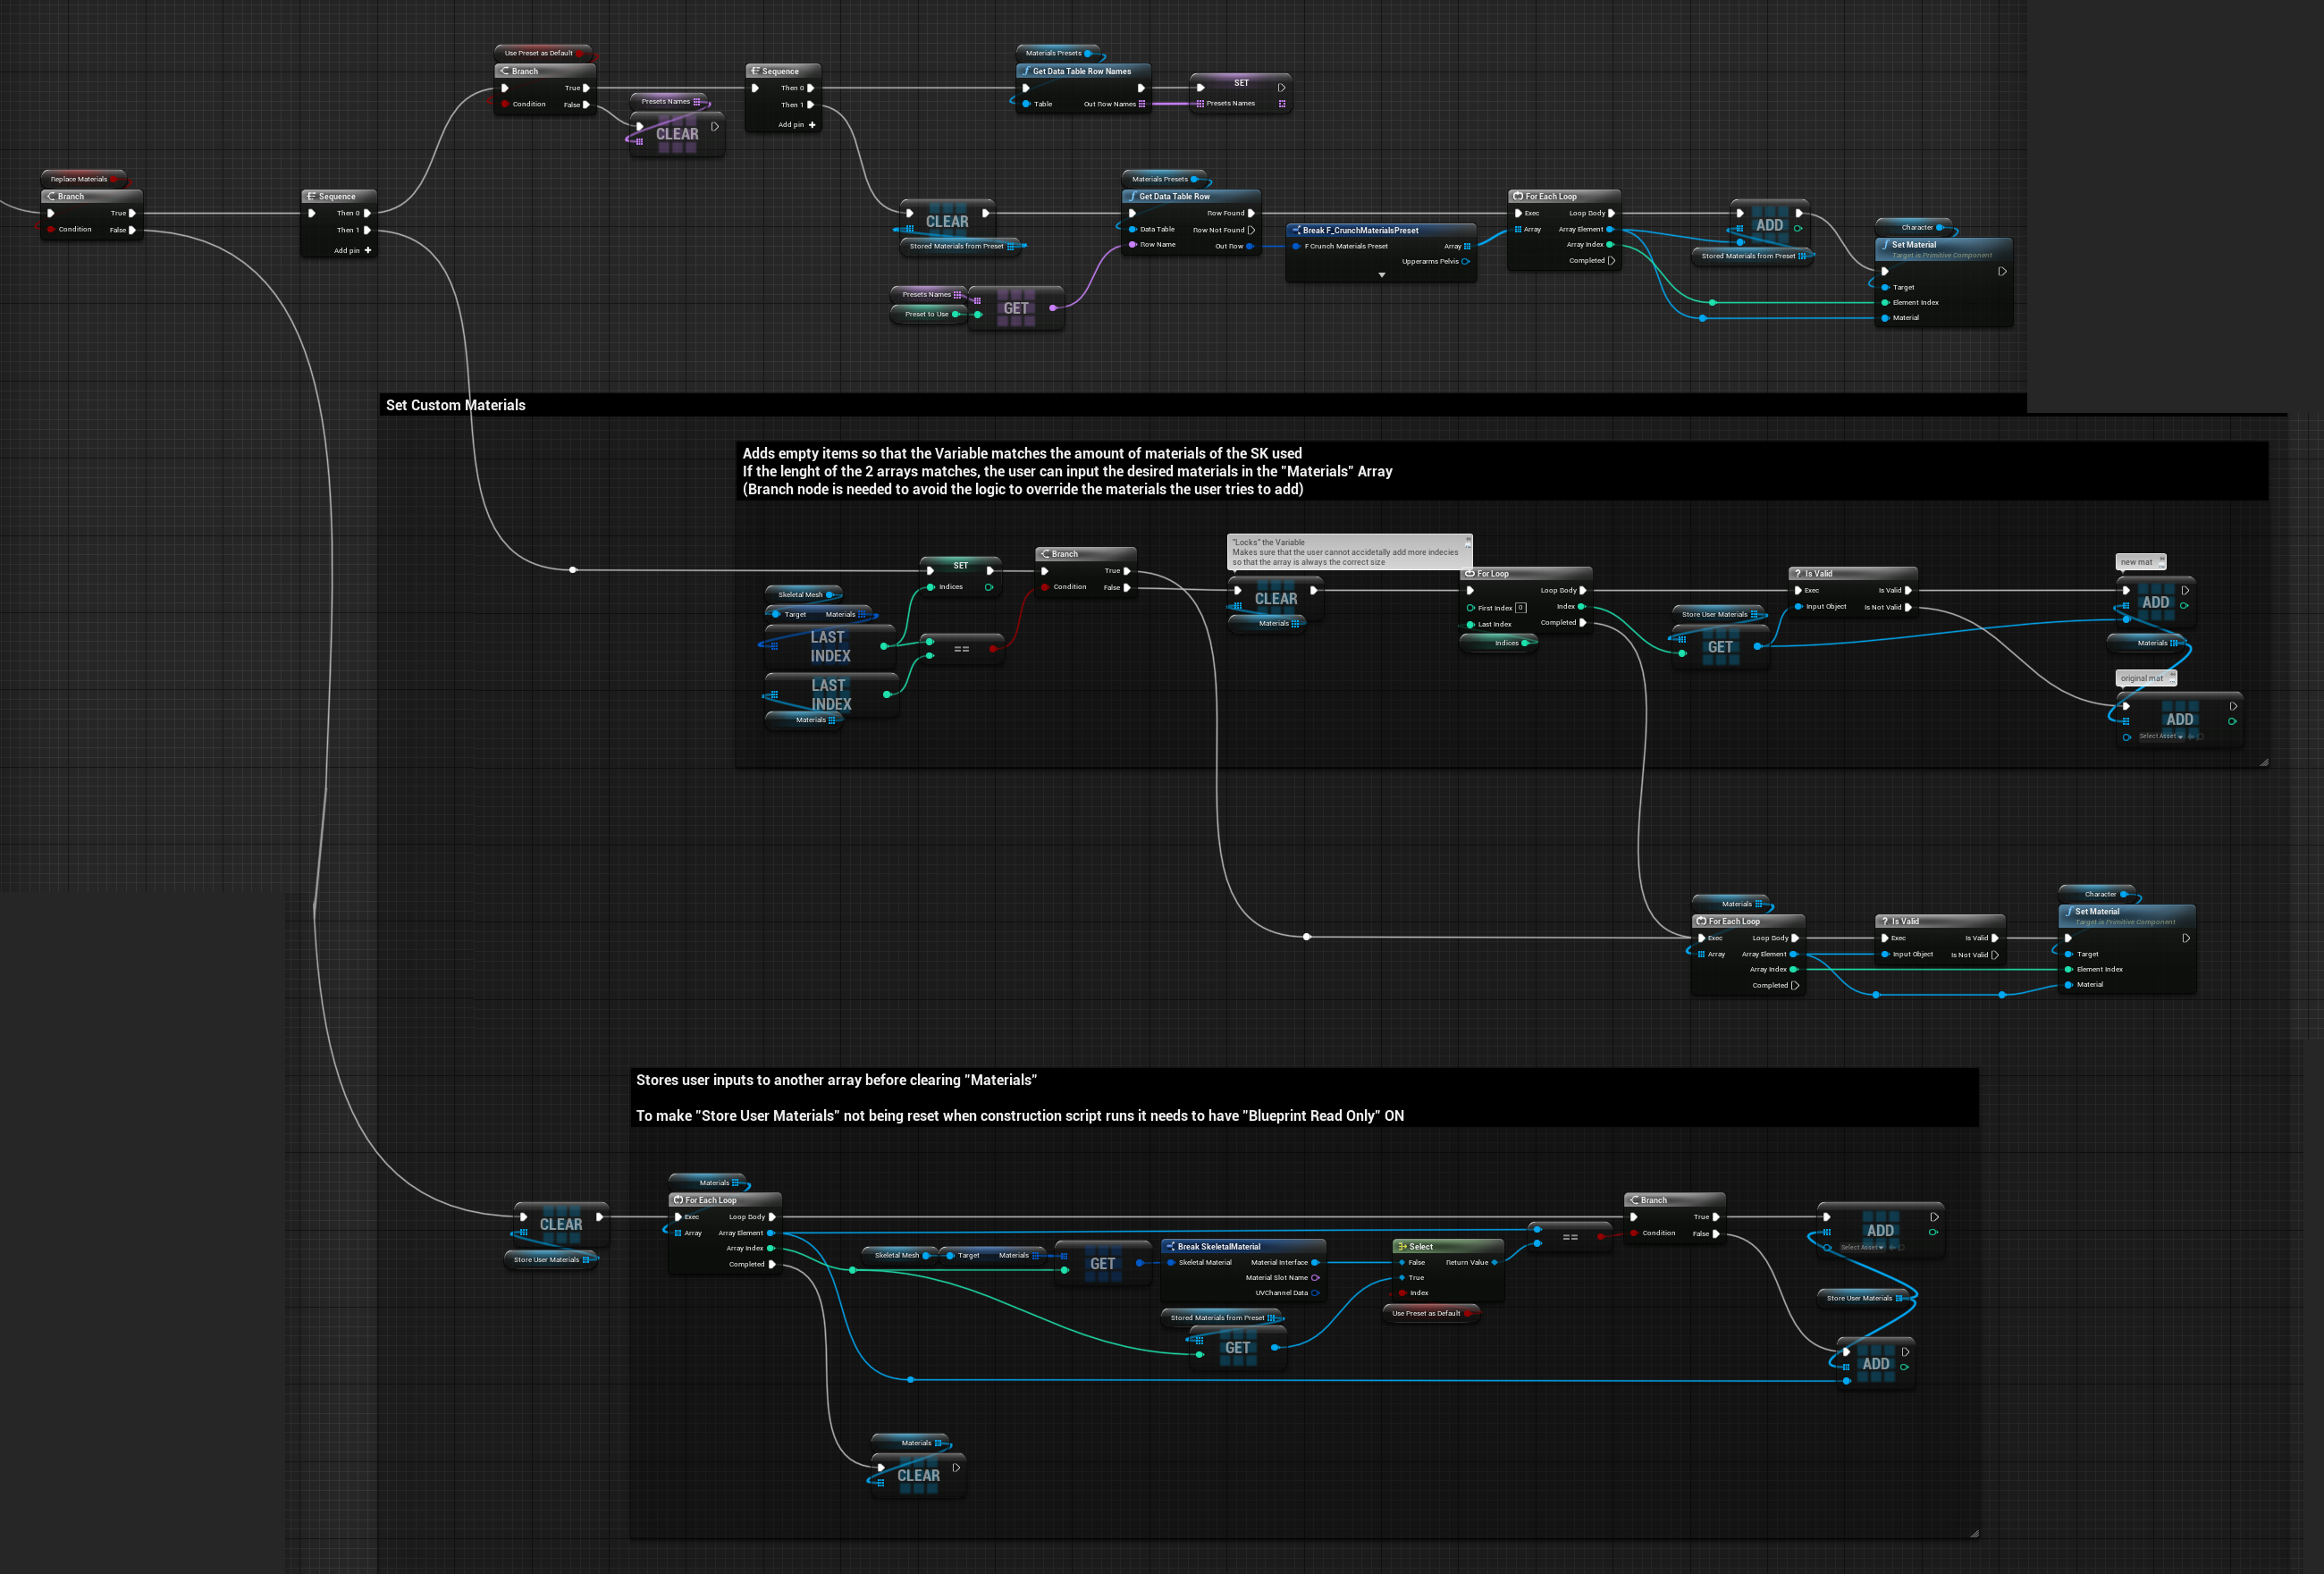Expand the Break F_CrunchMaterialsPreset node arrow
This screenshot has height=1574, width=2324.
pos(1382,275)
